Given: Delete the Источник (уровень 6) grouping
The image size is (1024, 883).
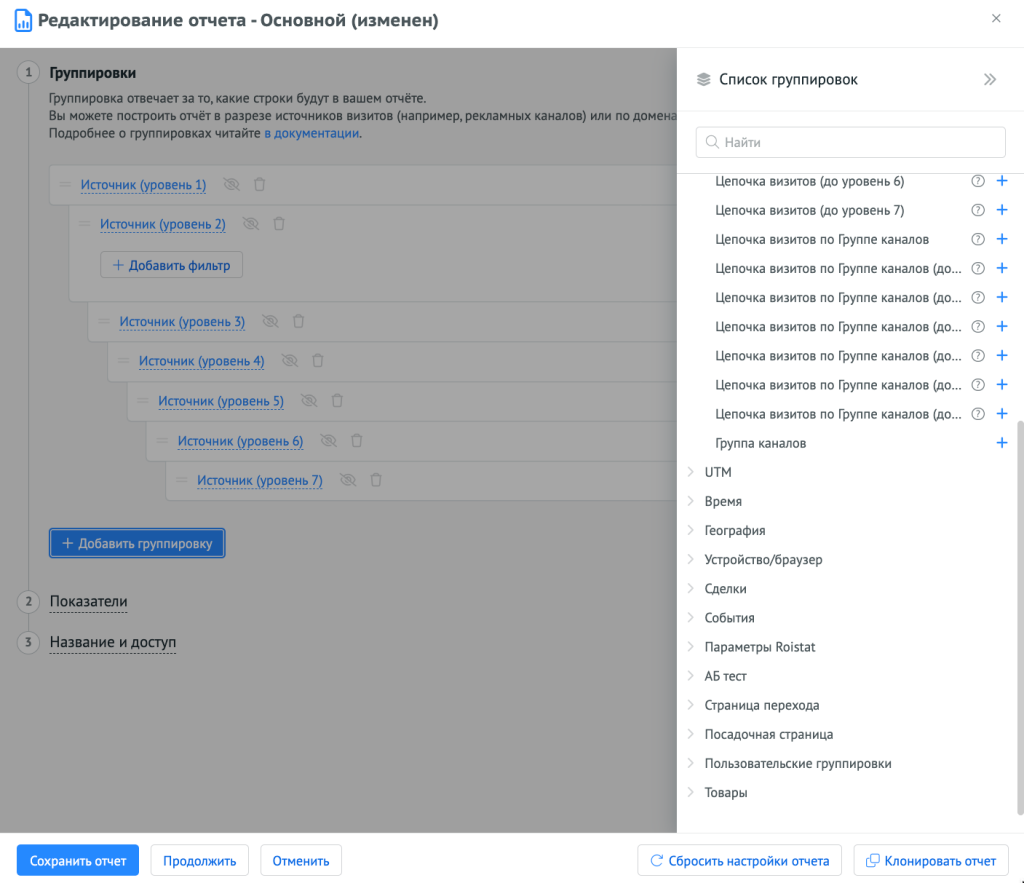Looking at the screenshot, I should pos(357,441).
